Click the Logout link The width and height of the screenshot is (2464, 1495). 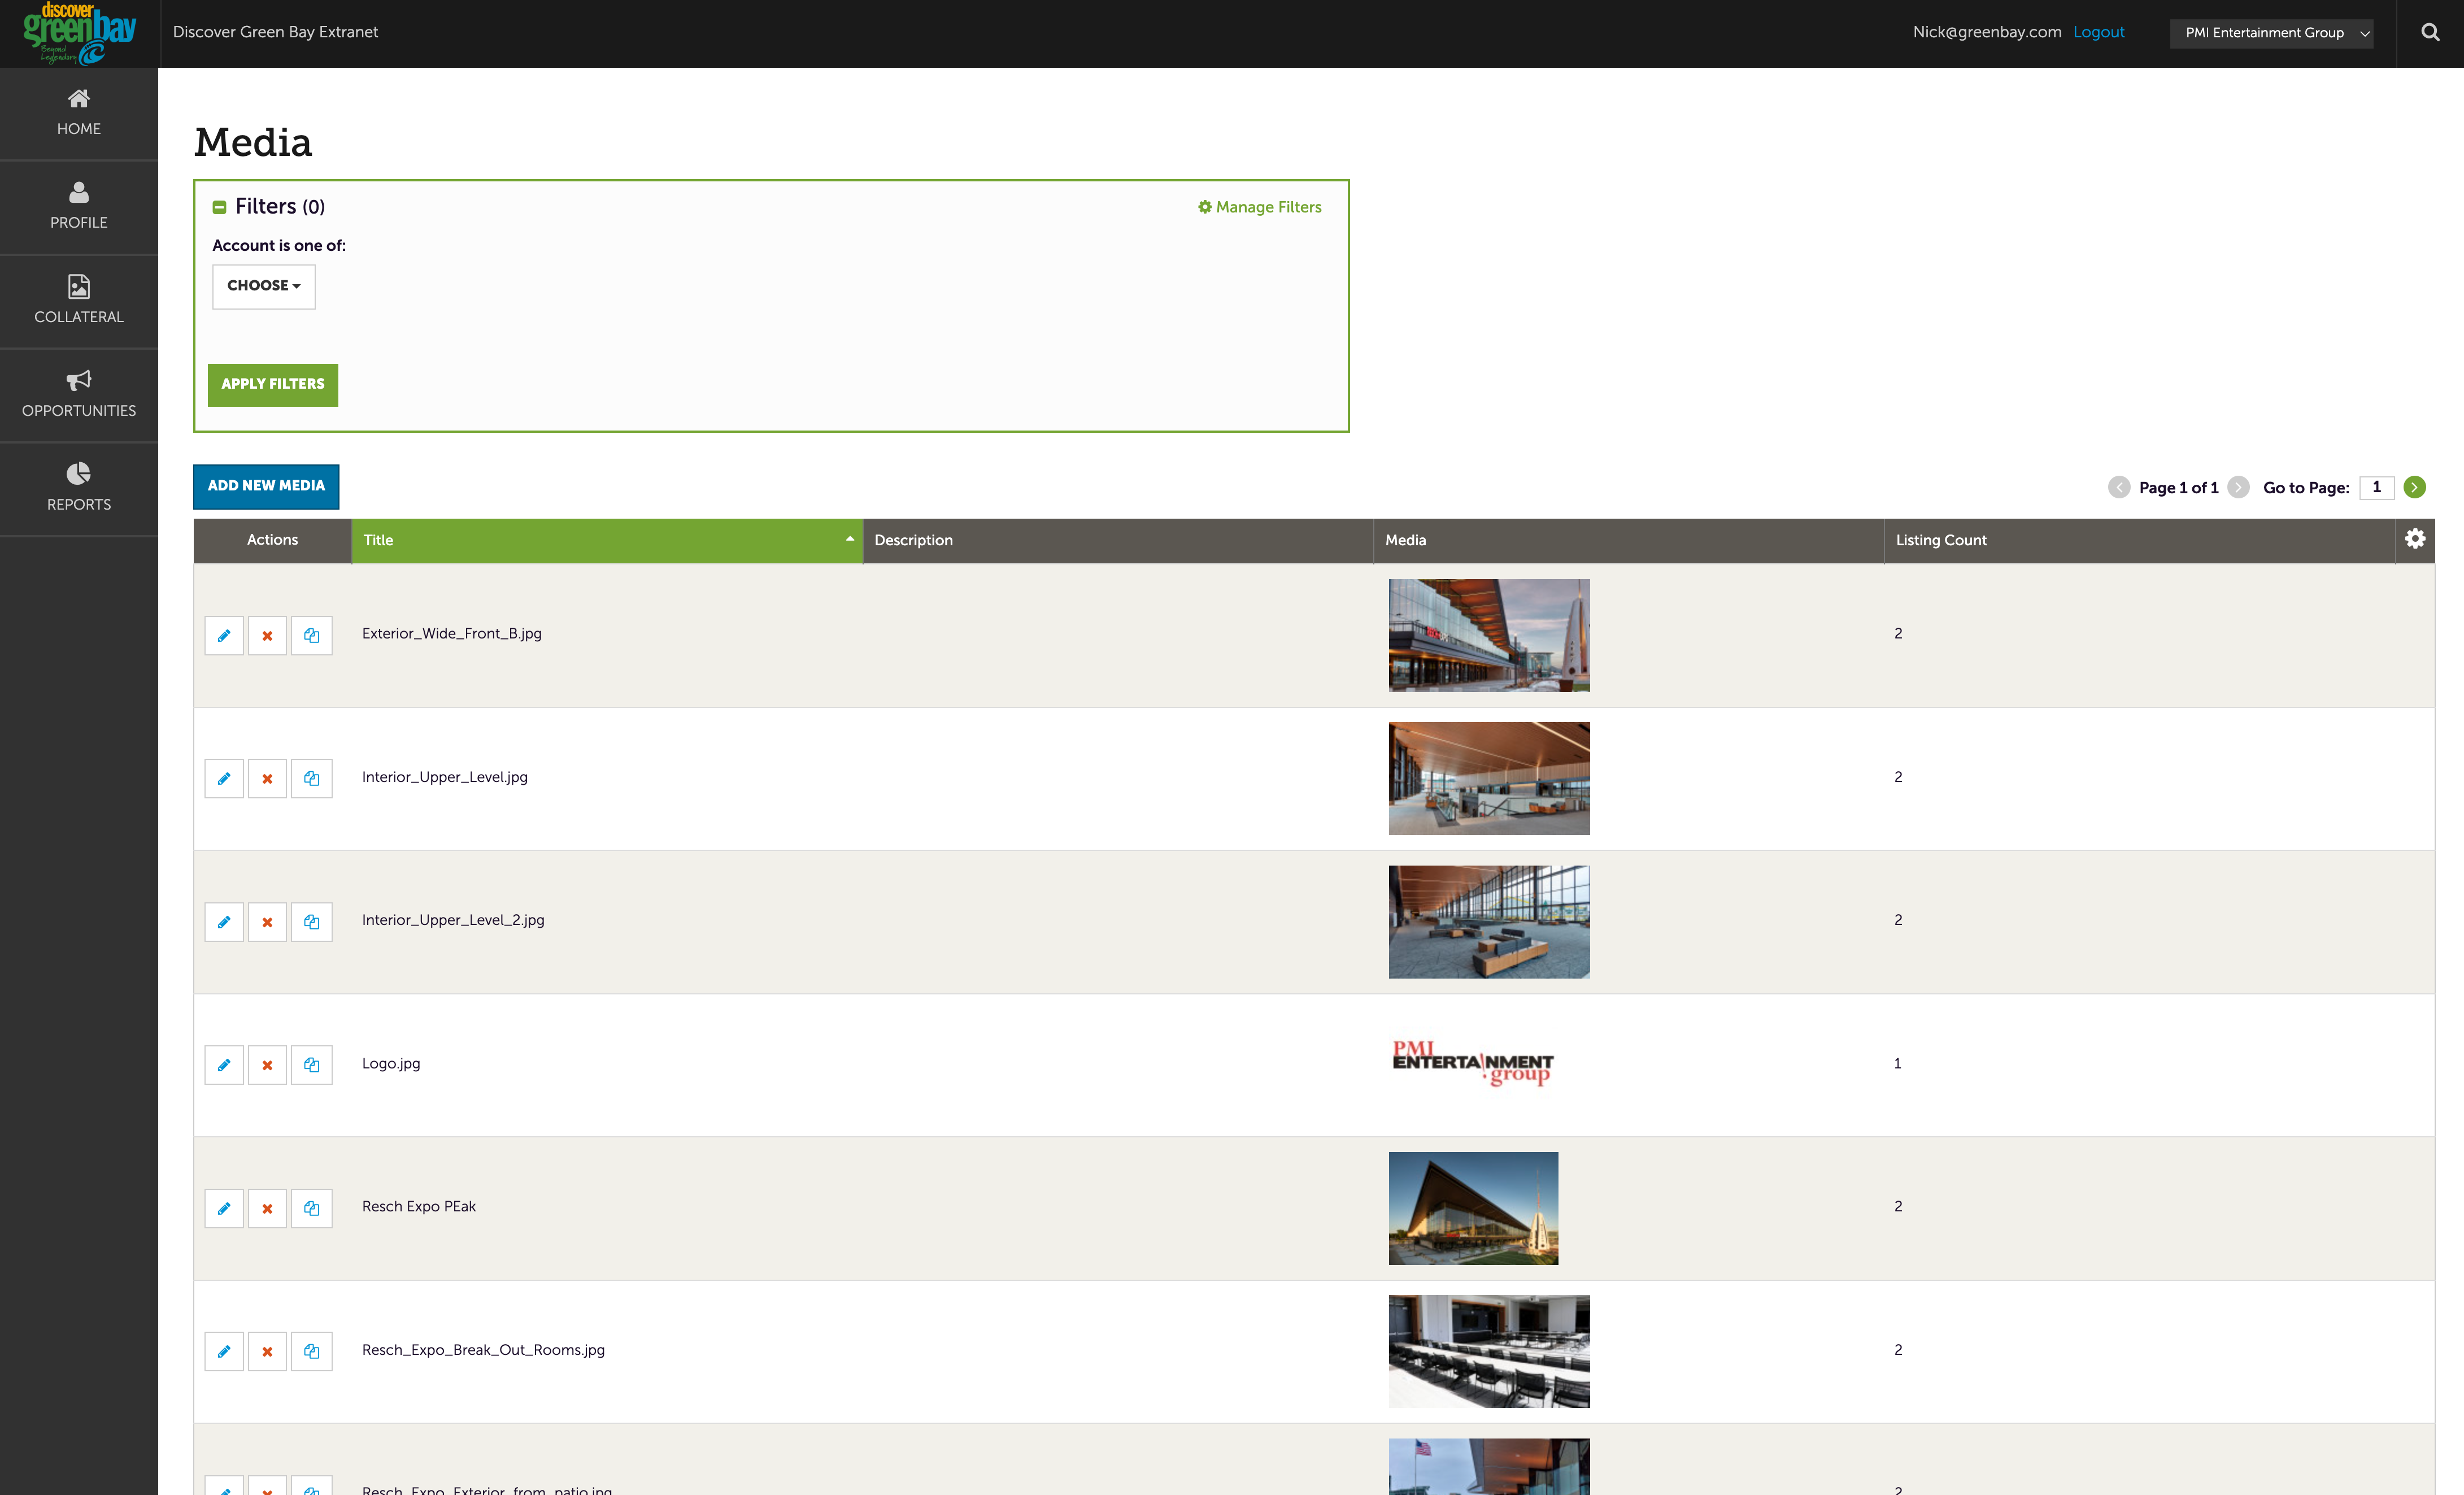pos(2099,32)
